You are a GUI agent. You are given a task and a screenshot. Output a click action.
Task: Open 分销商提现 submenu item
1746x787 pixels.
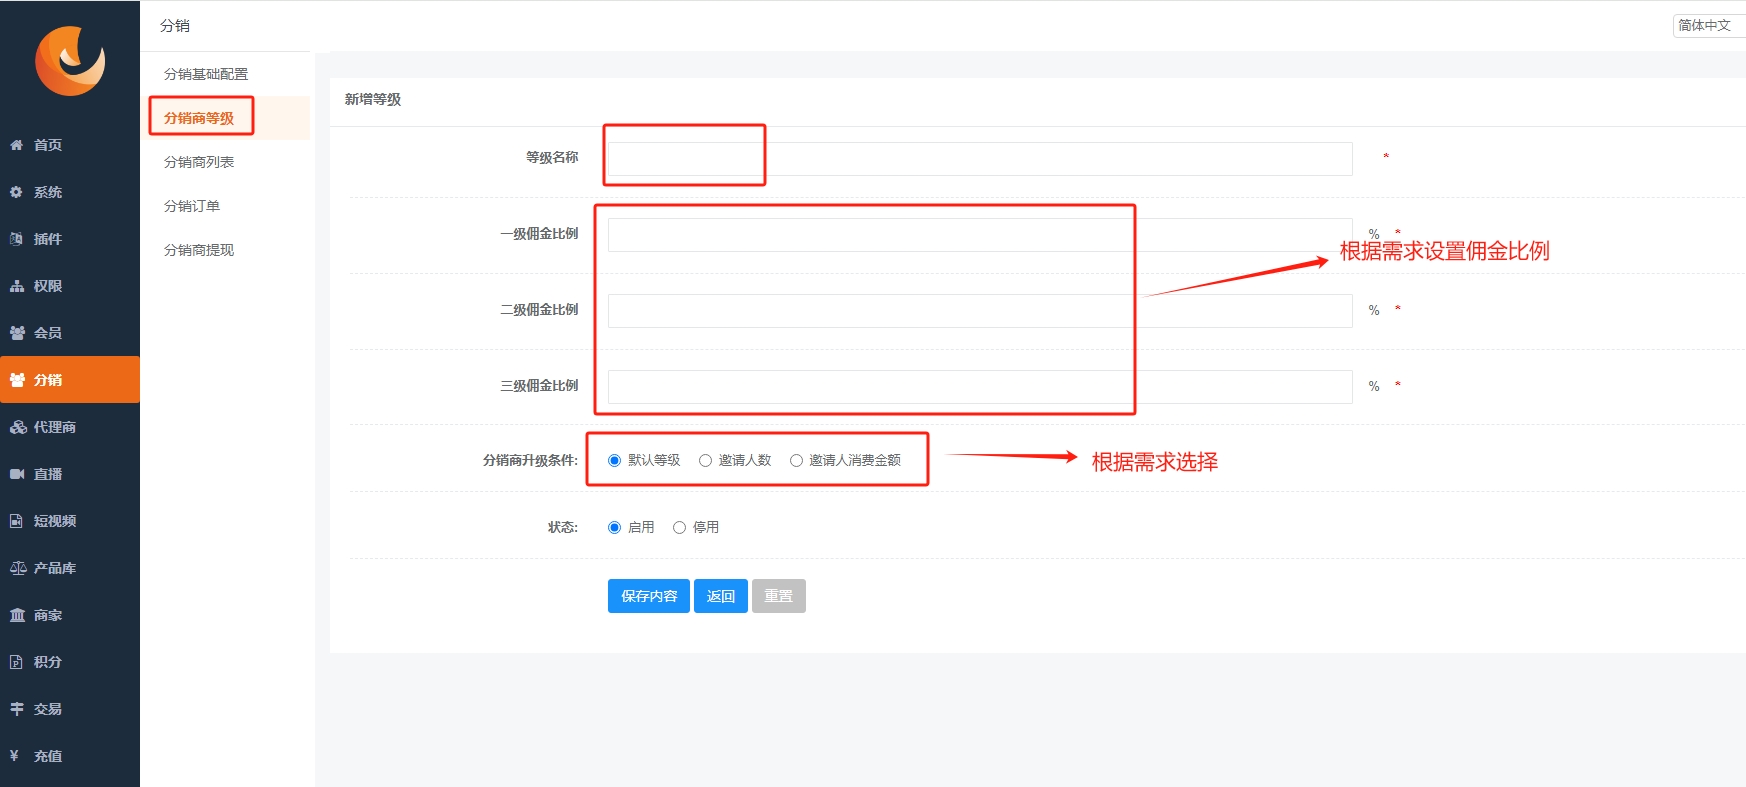click(x=199, y=250)
